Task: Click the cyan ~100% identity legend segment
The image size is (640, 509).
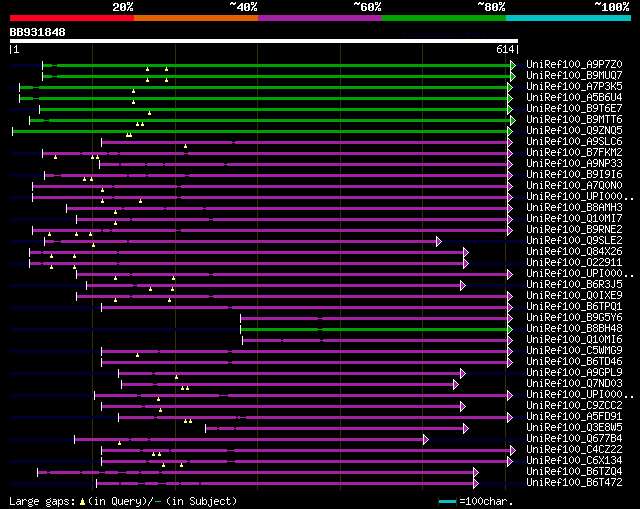Action: [569, 18]
